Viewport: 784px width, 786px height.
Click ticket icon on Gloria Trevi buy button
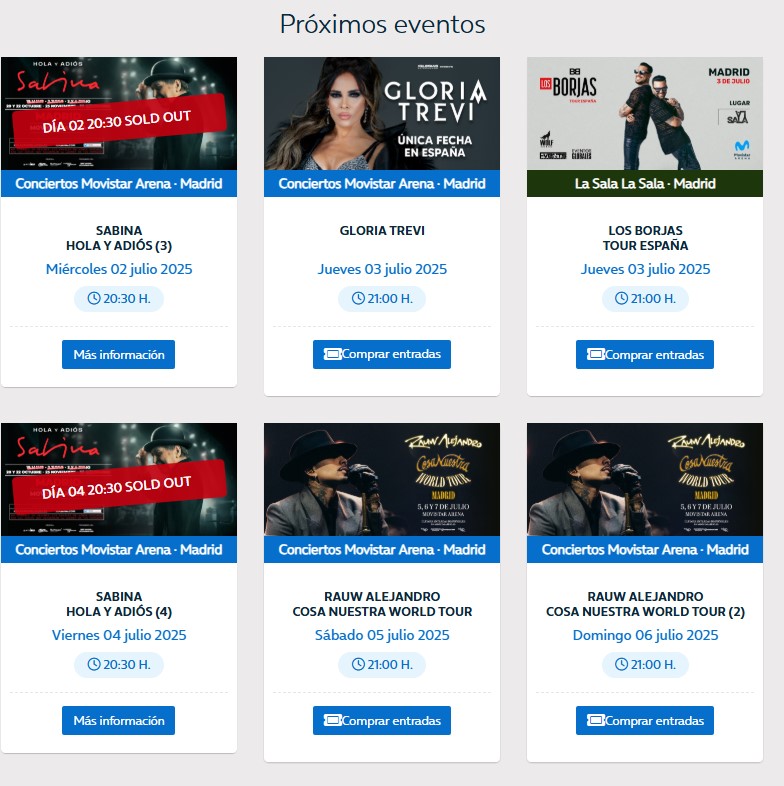[x=332, y=354]
